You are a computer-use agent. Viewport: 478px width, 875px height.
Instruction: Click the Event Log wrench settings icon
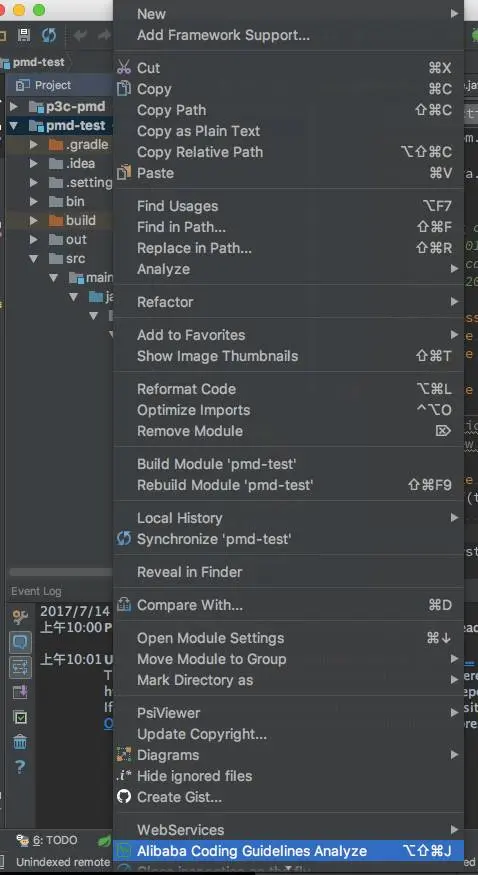click(x=20, y=617)
